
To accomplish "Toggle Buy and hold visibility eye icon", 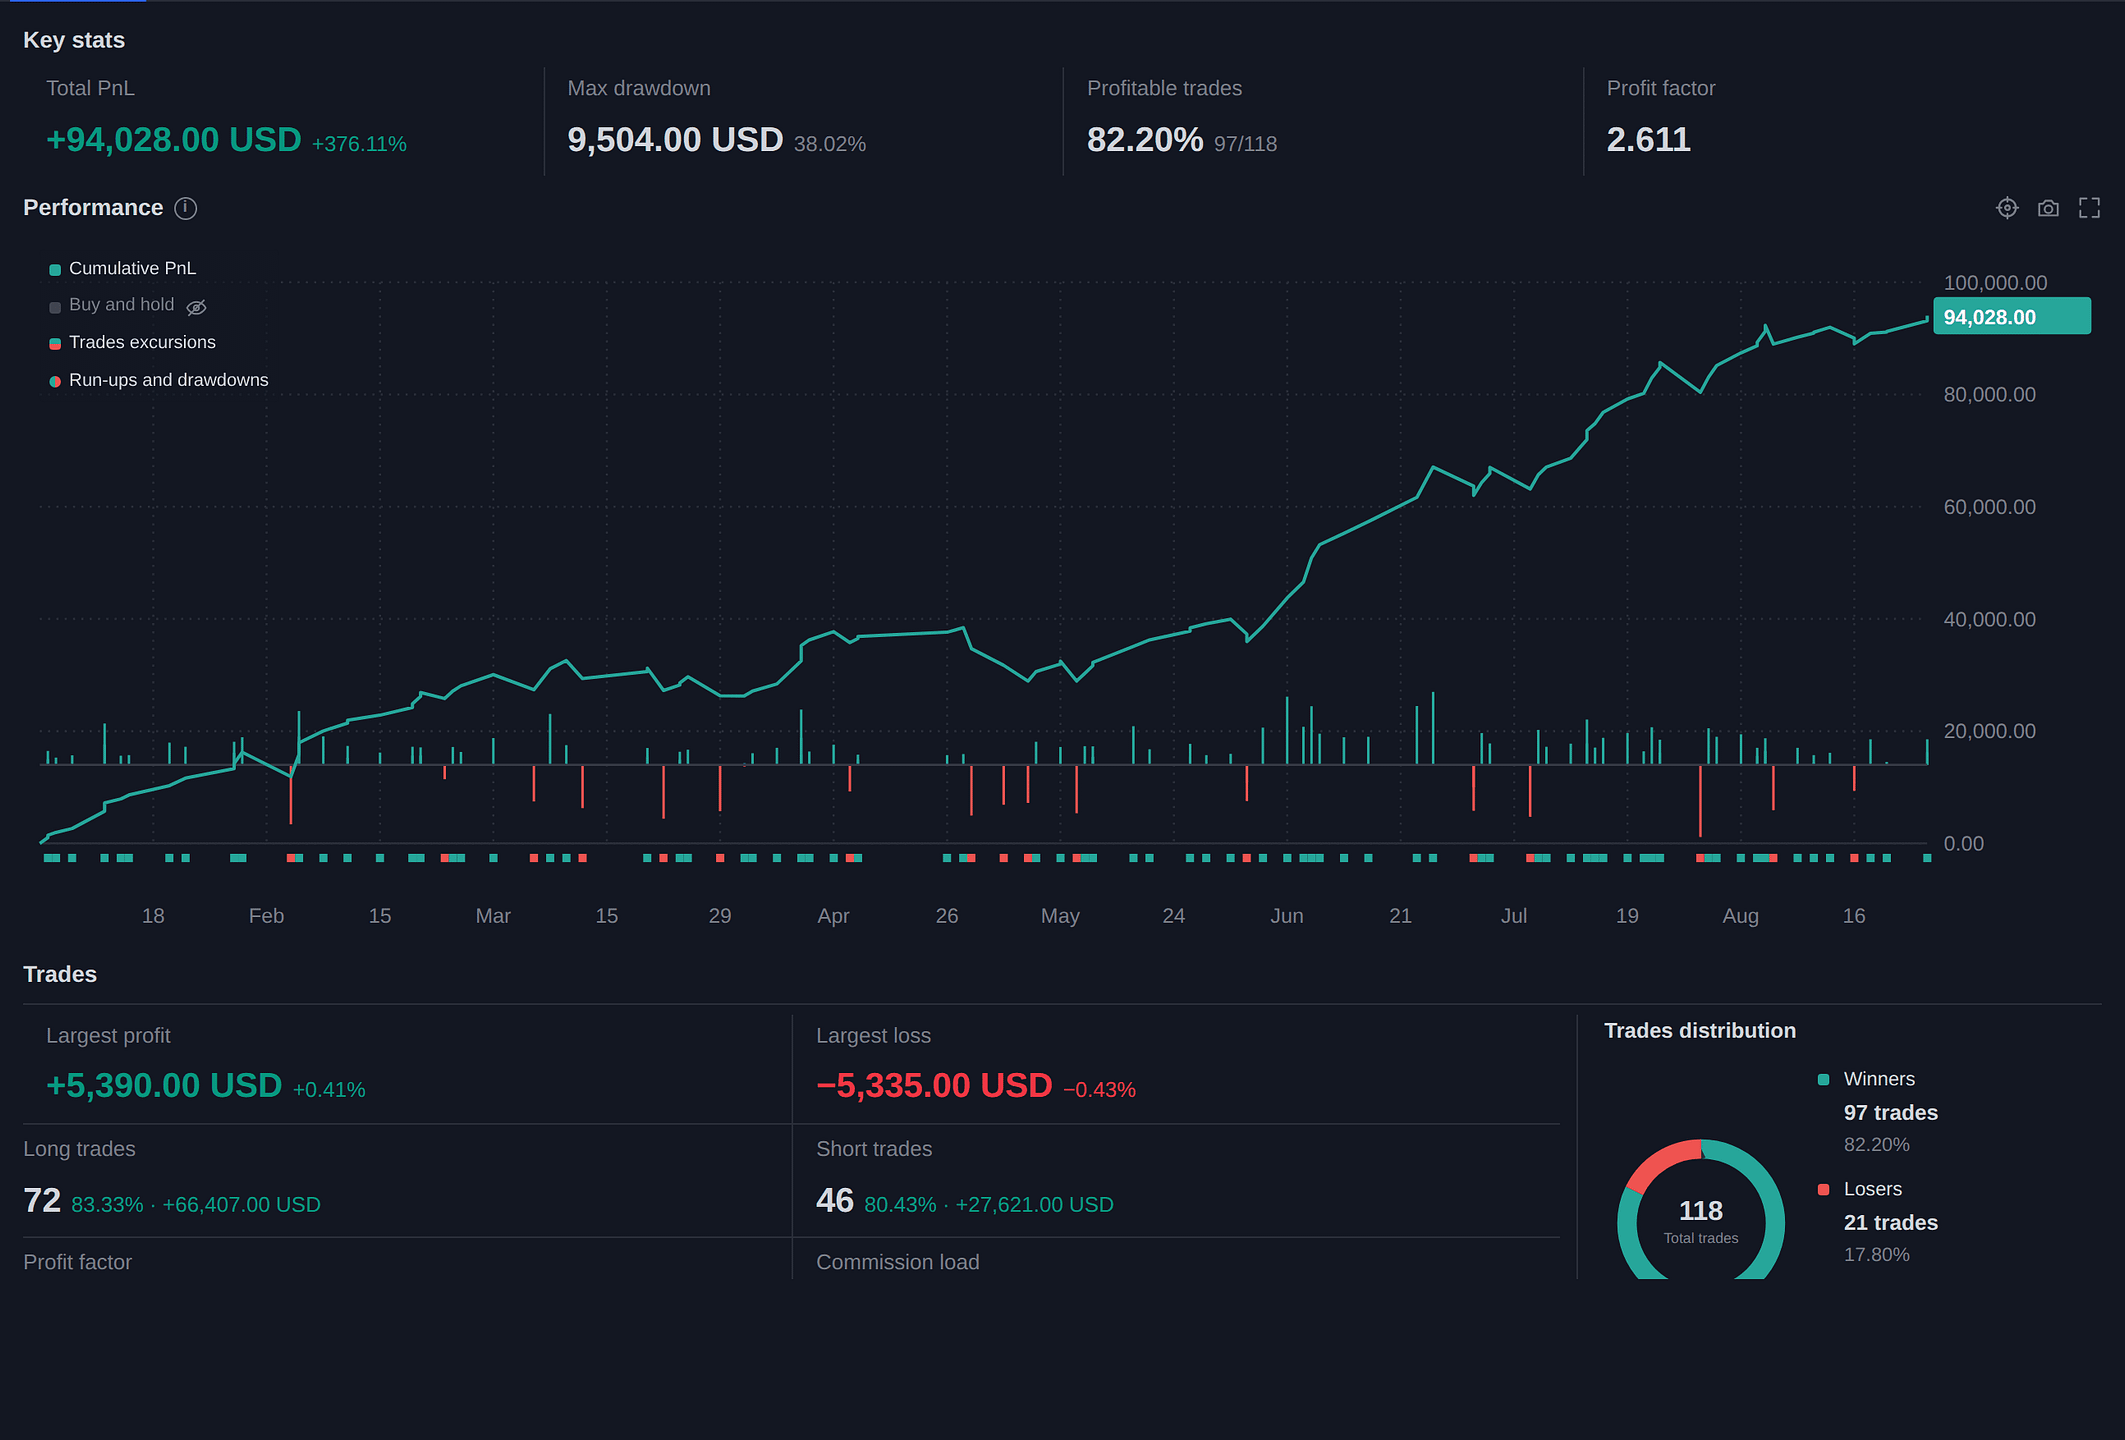I will [197, 307].
